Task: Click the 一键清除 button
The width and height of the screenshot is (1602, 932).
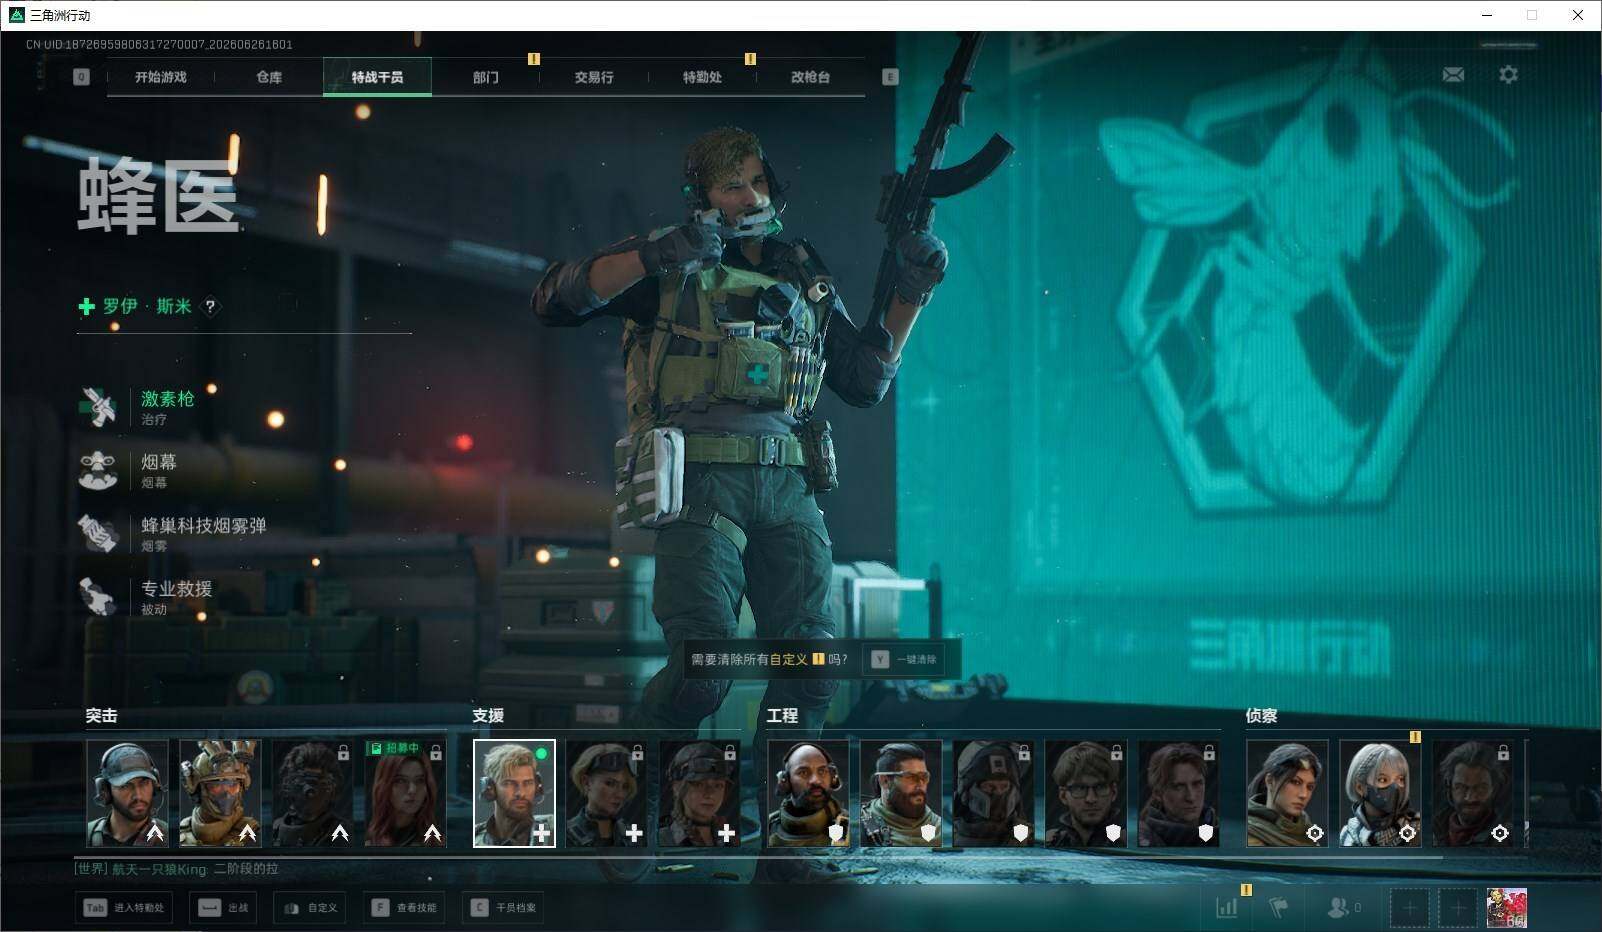Action: (x=904, y=660)
